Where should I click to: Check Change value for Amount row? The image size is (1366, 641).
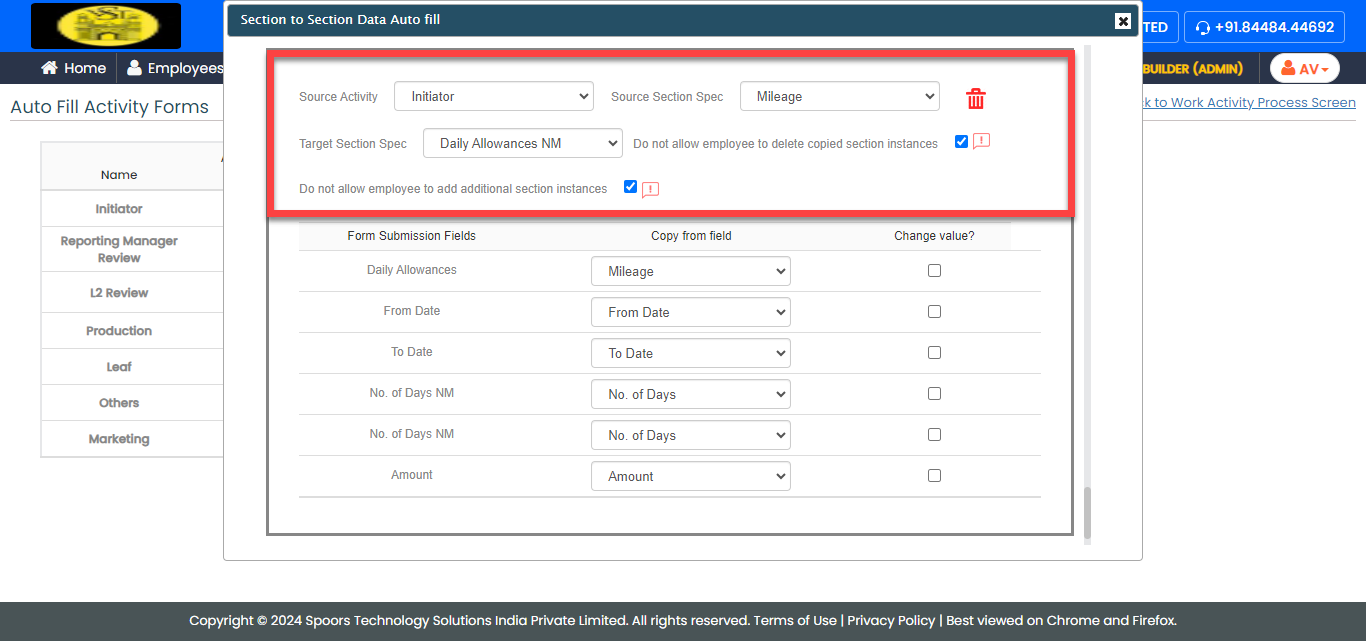tap(934, 476)
